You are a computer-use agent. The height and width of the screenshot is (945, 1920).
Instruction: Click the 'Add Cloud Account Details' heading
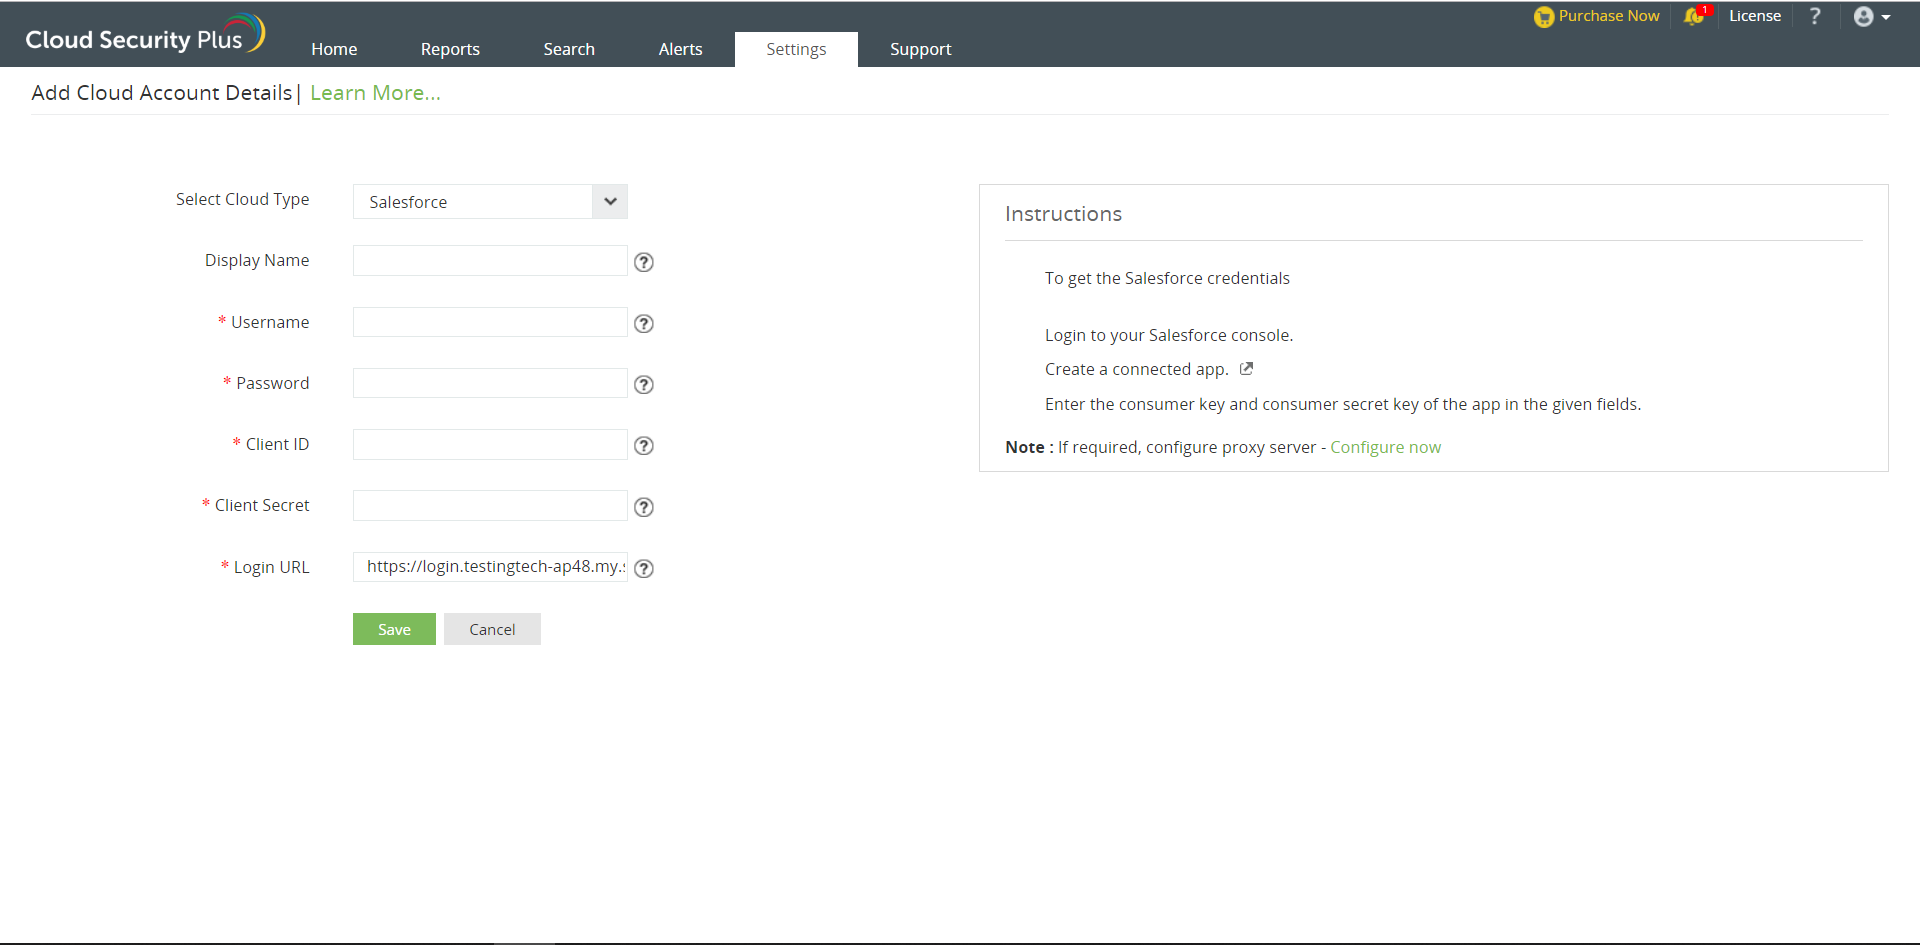(x=162, y=93)
